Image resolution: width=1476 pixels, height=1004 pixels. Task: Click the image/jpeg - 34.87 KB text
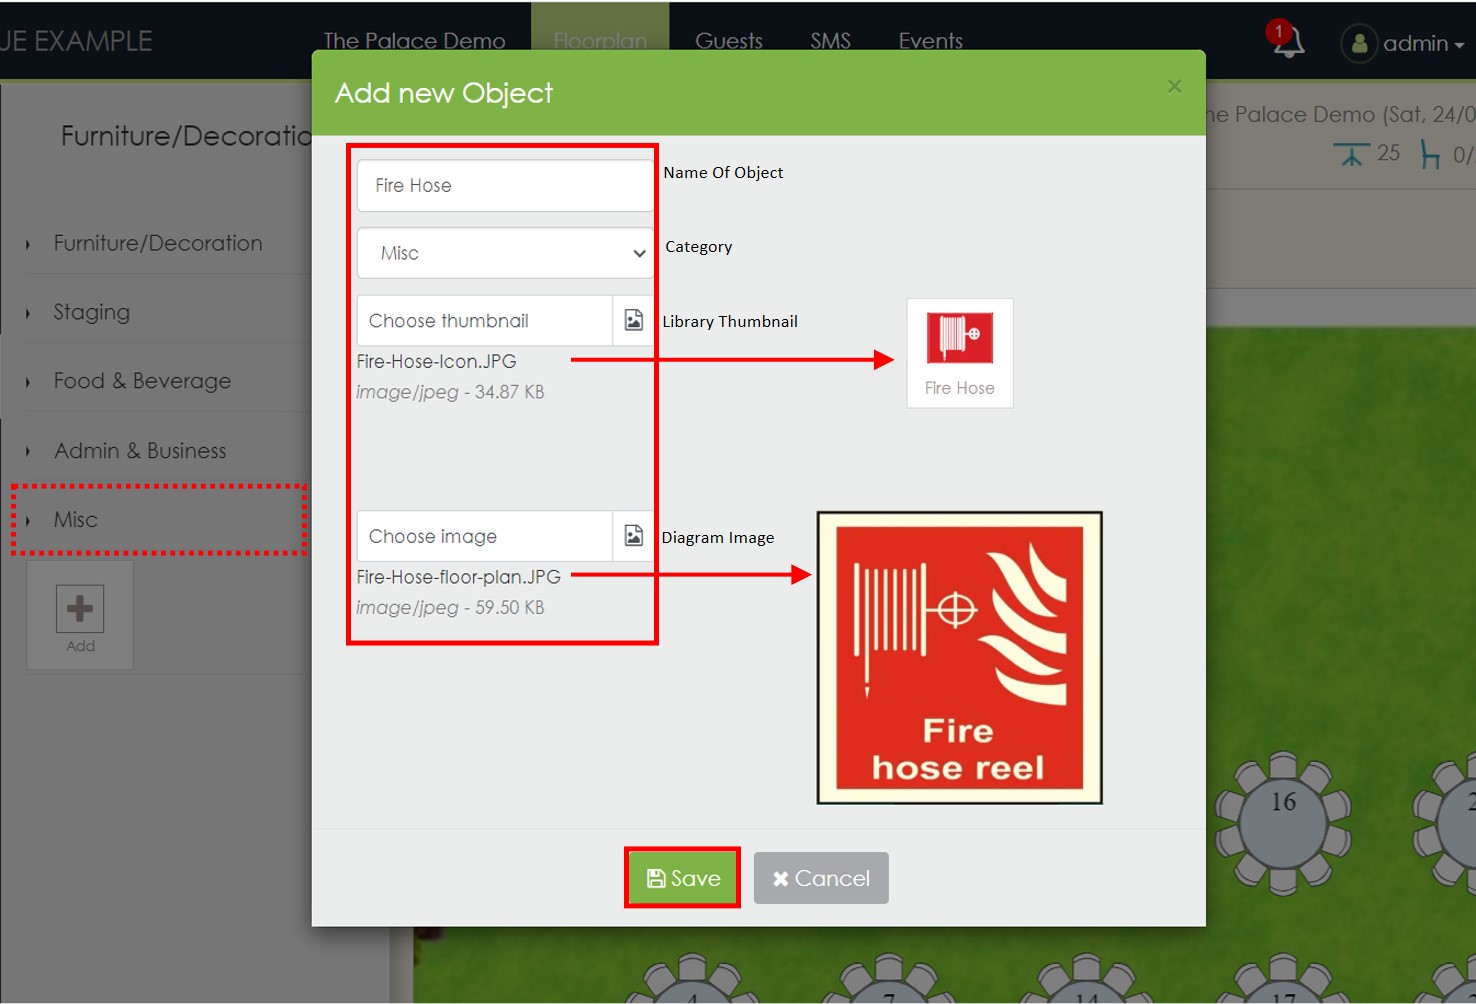point(450,392)
